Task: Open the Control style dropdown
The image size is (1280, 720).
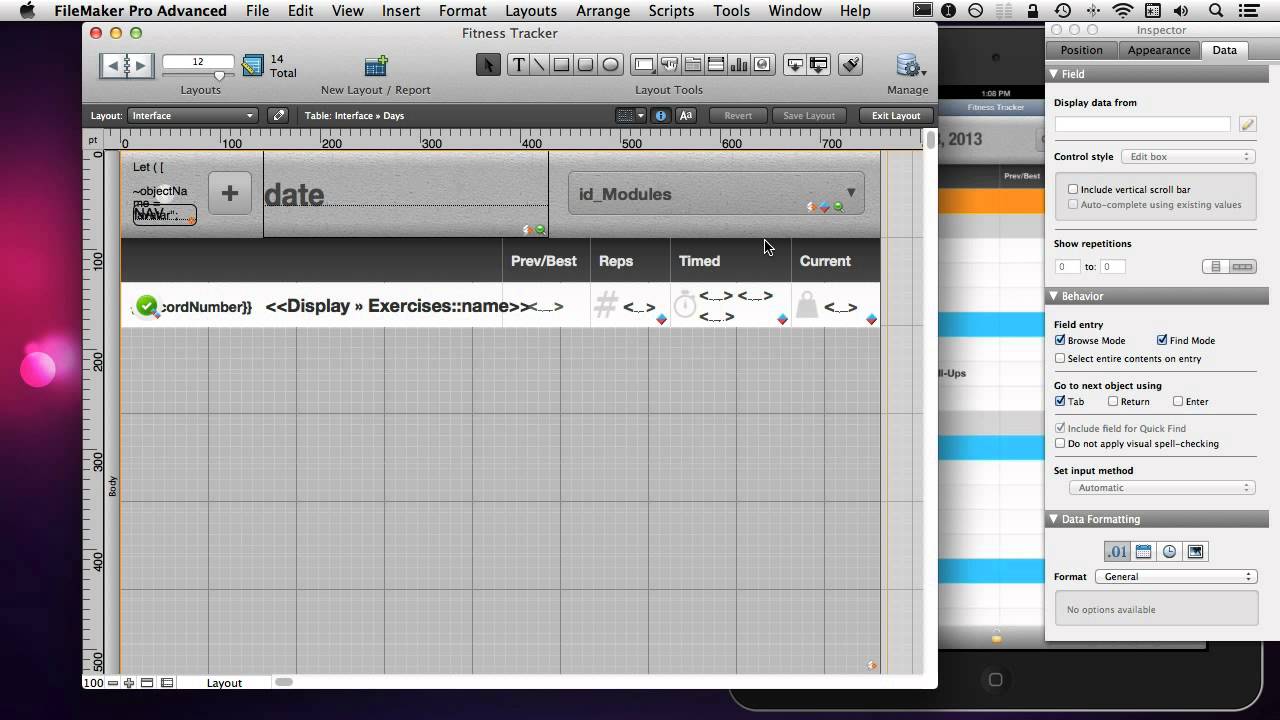Action: tap(1188, 157)
